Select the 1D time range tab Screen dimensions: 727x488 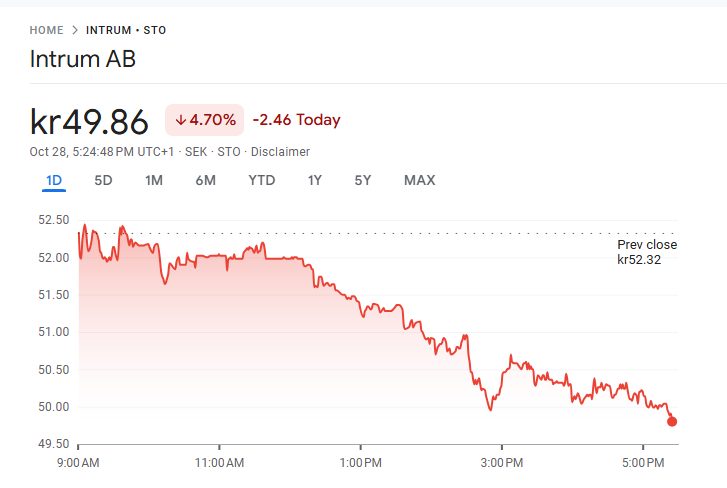(54, 181)
